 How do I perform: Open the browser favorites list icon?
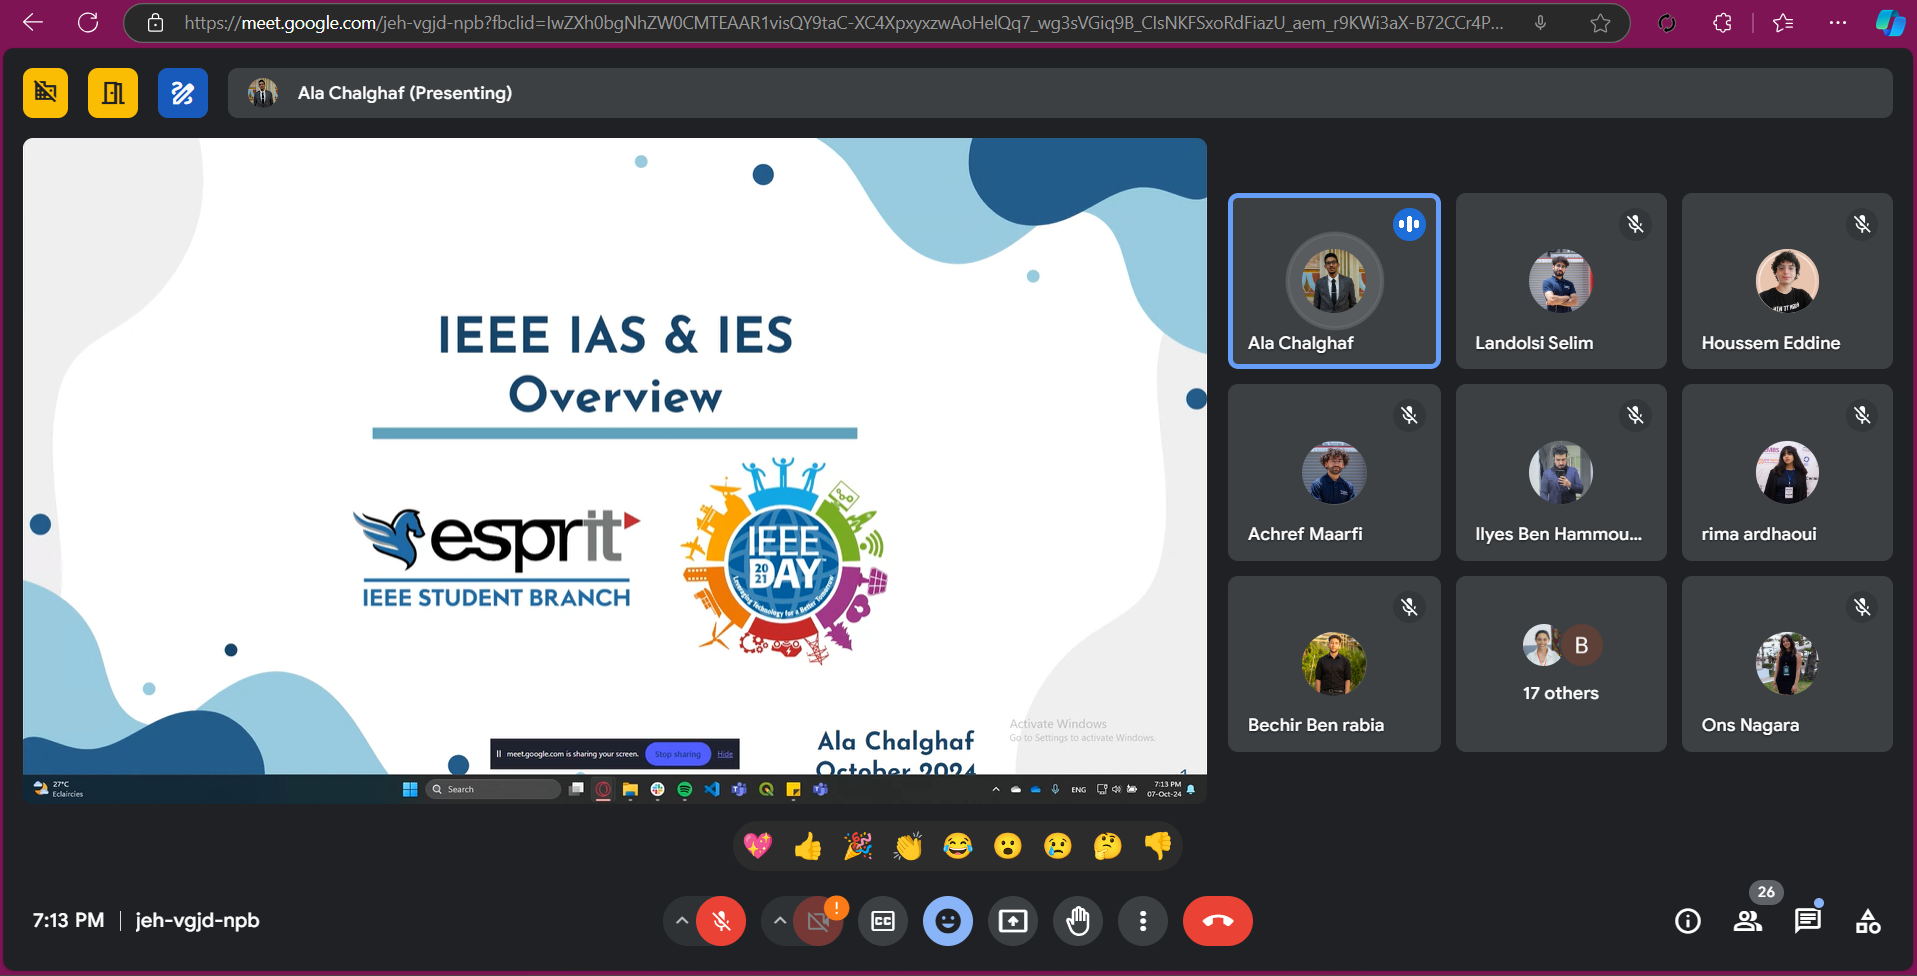click(x=1782, y=22)
